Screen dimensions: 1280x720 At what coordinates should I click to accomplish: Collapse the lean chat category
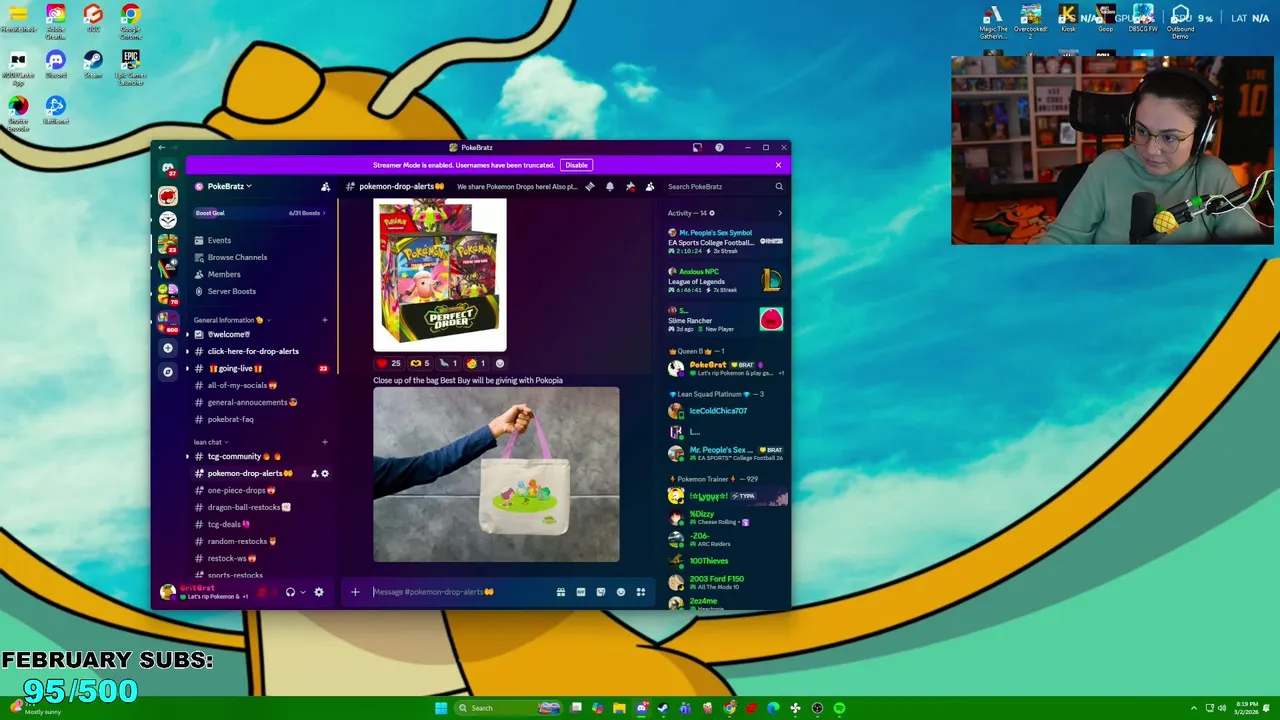point(211,442)
